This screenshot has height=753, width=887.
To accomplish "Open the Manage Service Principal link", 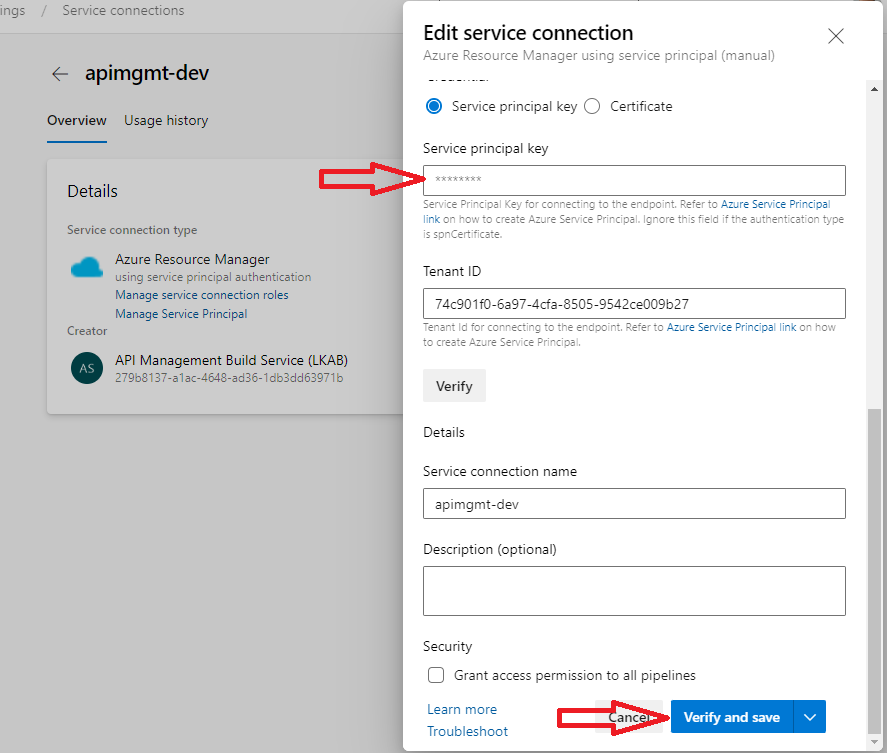I will tap(181, 313).
